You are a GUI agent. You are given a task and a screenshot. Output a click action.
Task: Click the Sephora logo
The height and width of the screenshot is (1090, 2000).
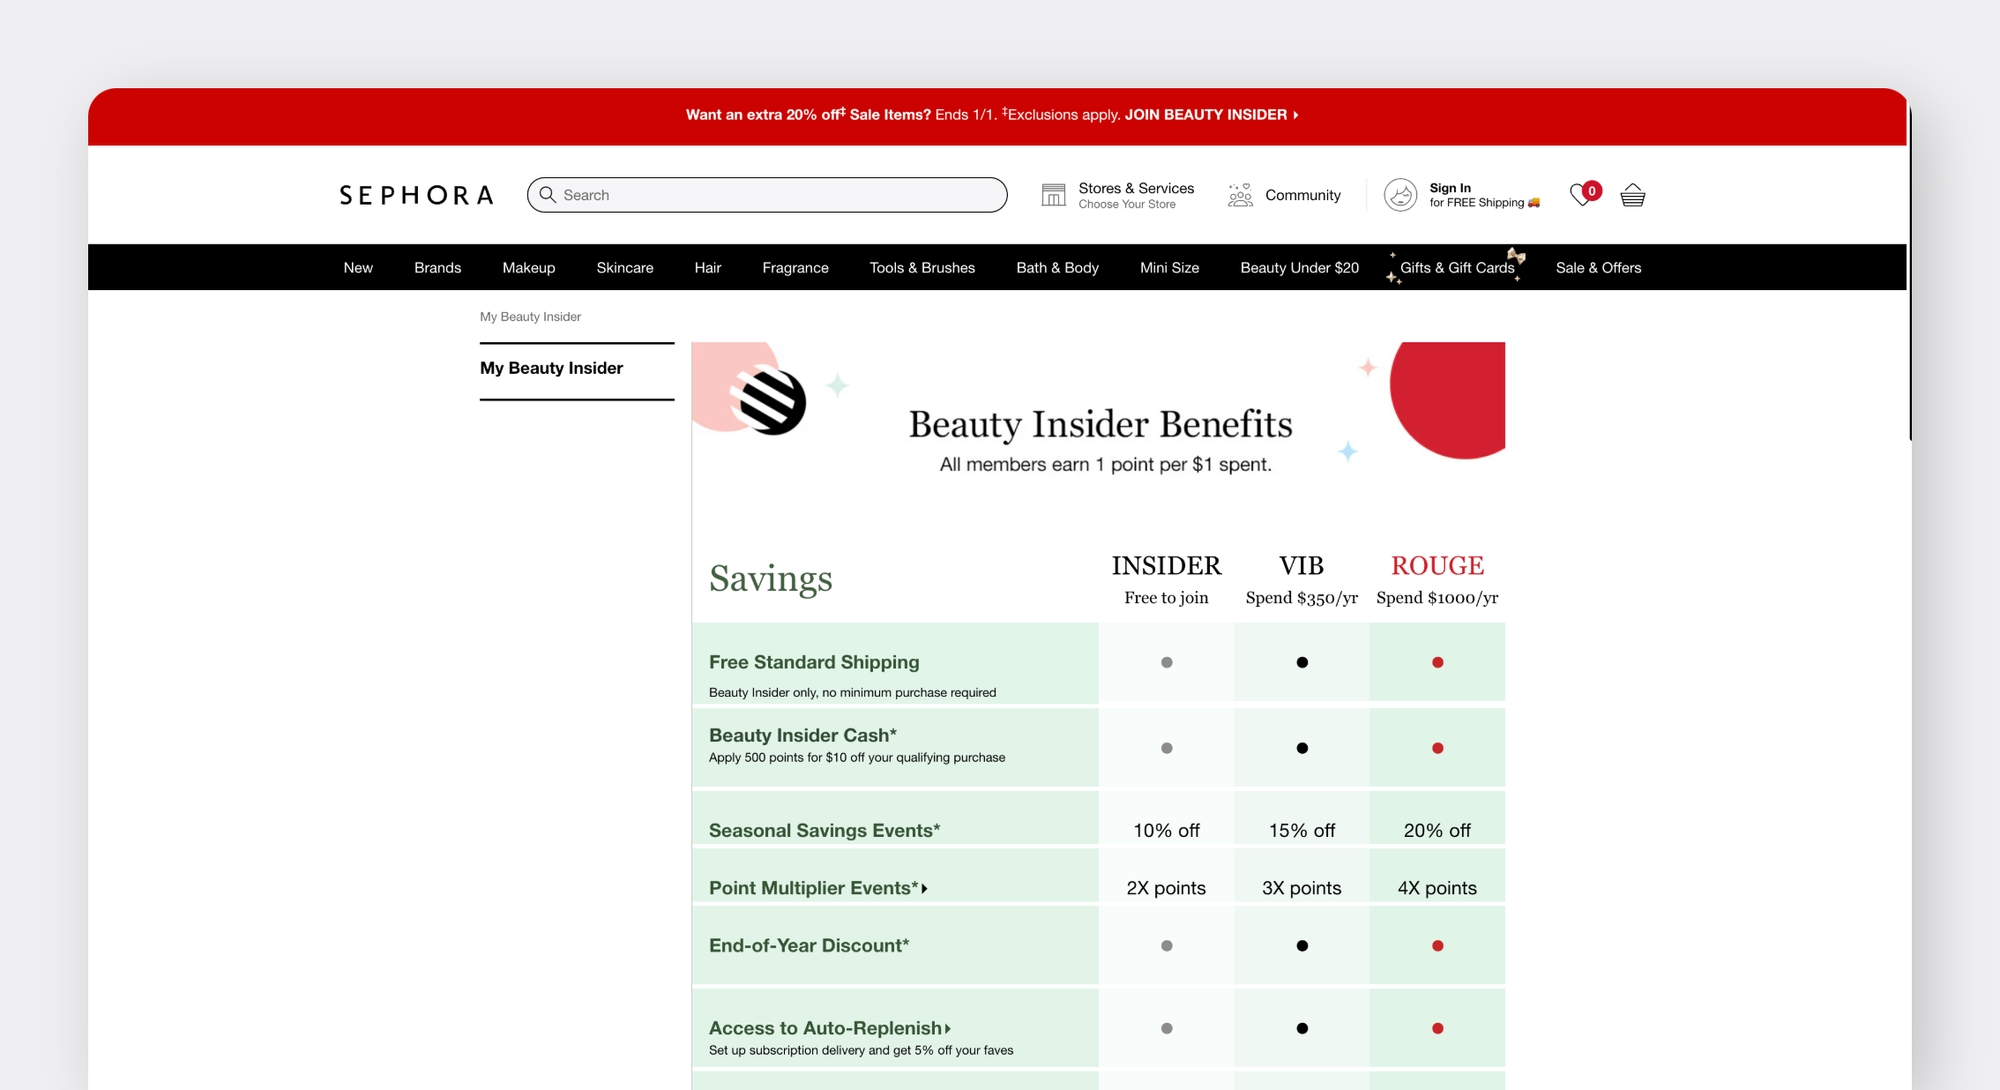pyautogui.click(x=415, y=194)
